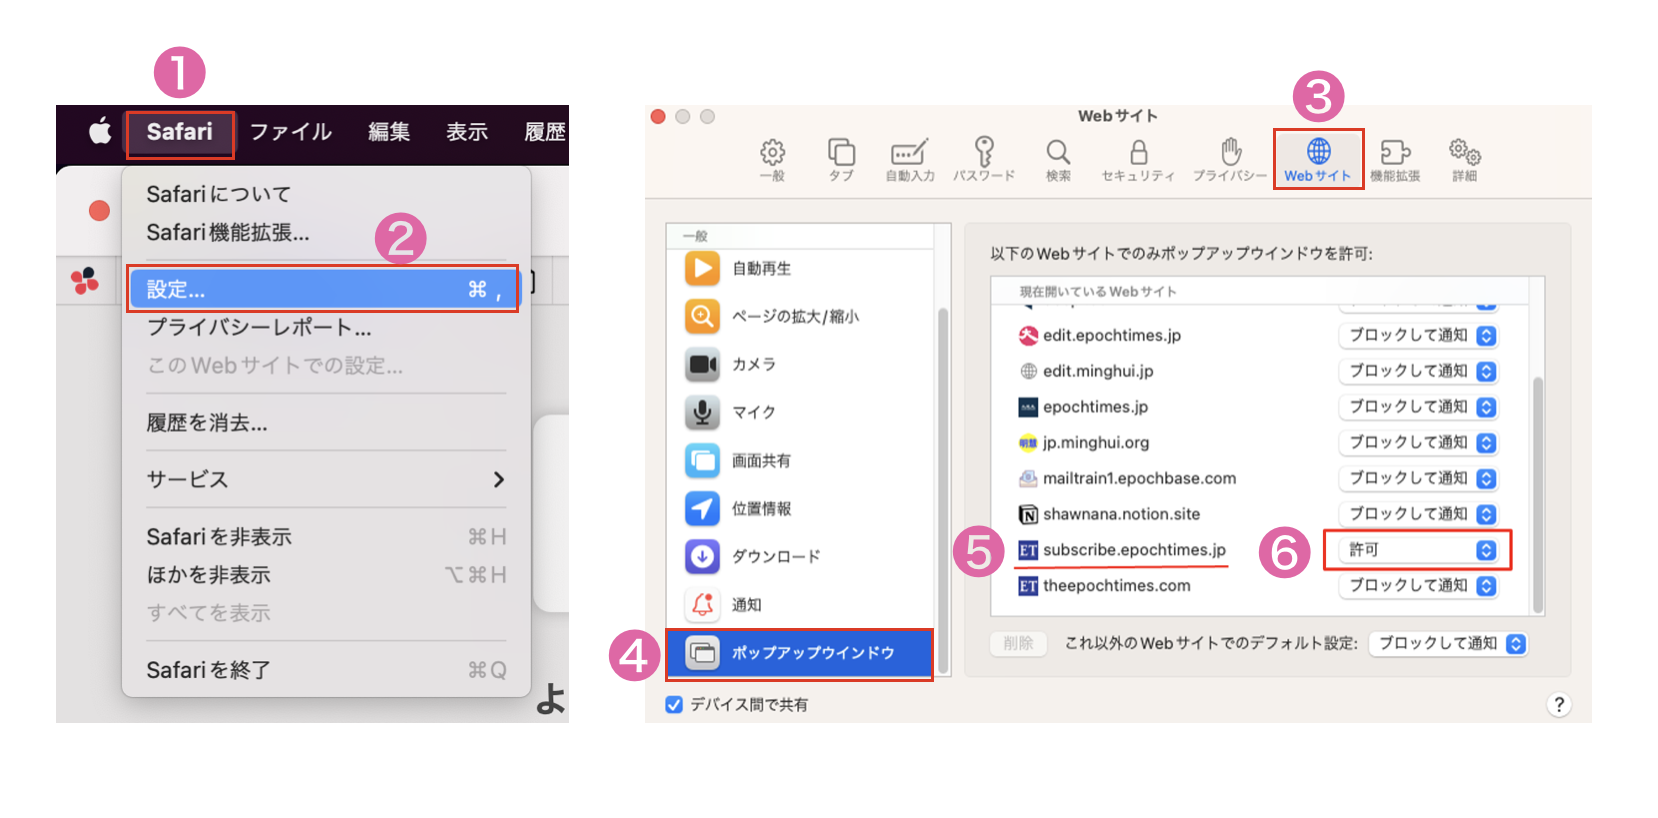Close the Webサイト preferences window
The width and height of the screenshot is (1658, 818).
coord(658,116)
